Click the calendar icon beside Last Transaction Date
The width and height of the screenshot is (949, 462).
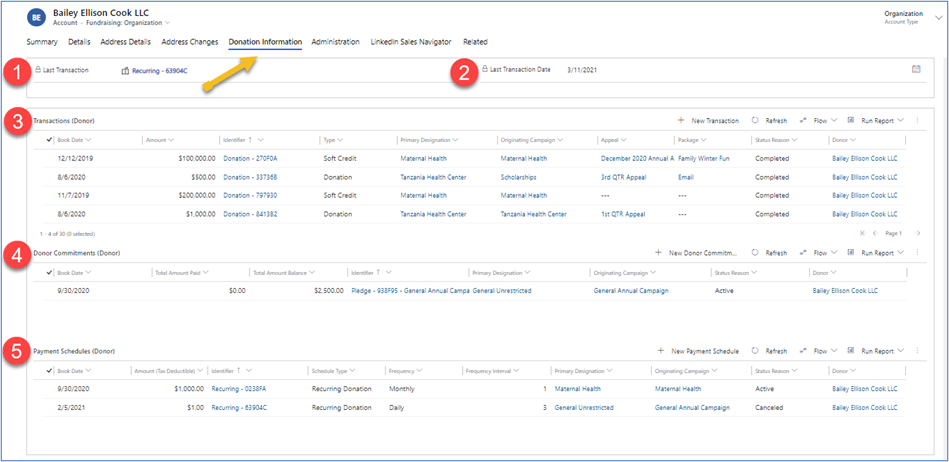916,70
